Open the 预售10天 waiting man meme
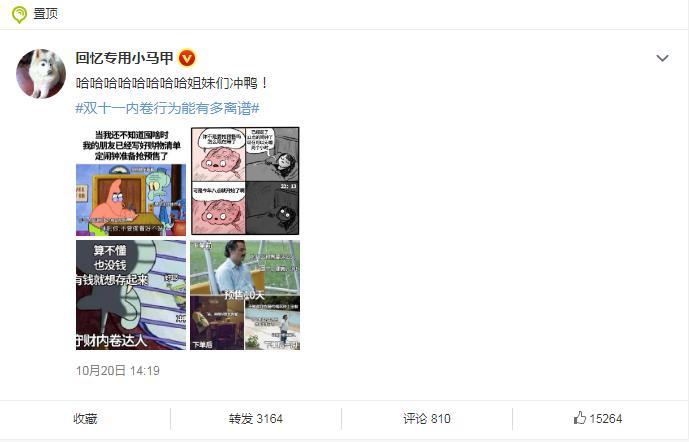The width and height of the screenshot is (689, 442). pos(245,295)
